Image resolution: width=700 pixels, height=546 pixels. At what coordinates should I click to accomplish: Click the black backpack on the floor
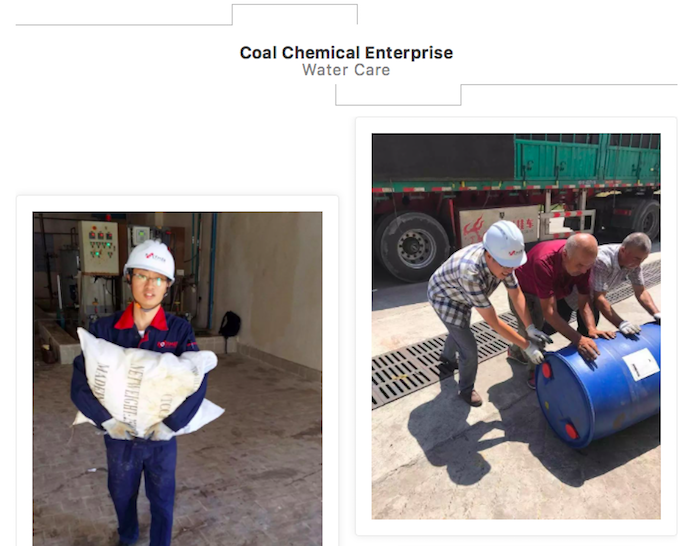click(x=229, y=325)
